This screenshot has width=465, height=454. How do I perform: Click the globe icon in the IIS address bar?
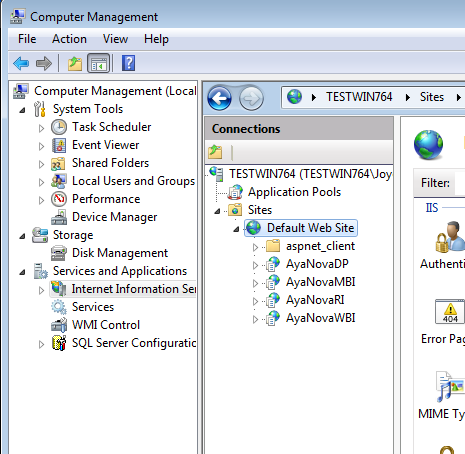[x=294, y=97]
